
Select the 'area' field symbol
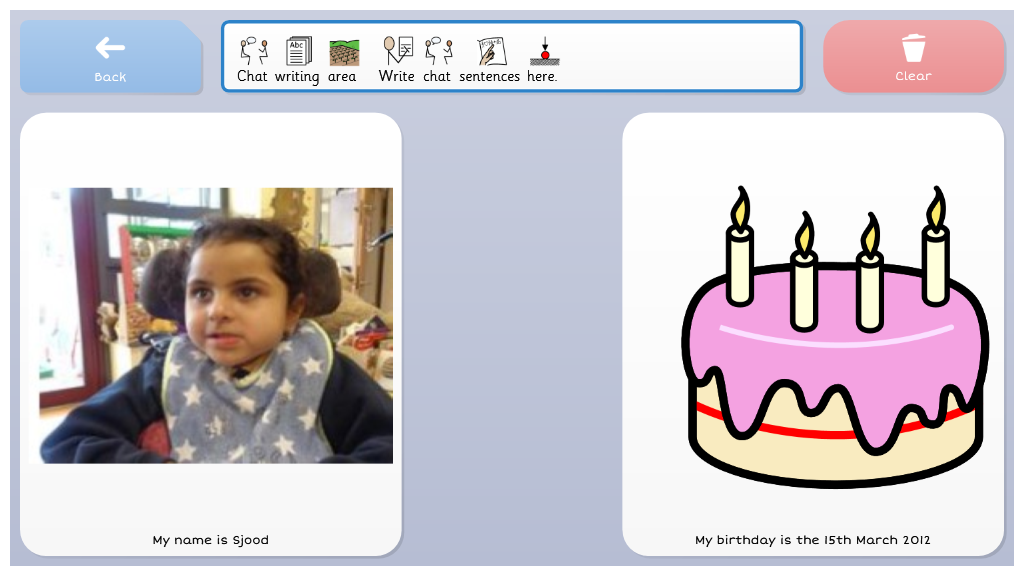(x=344, y=53)
